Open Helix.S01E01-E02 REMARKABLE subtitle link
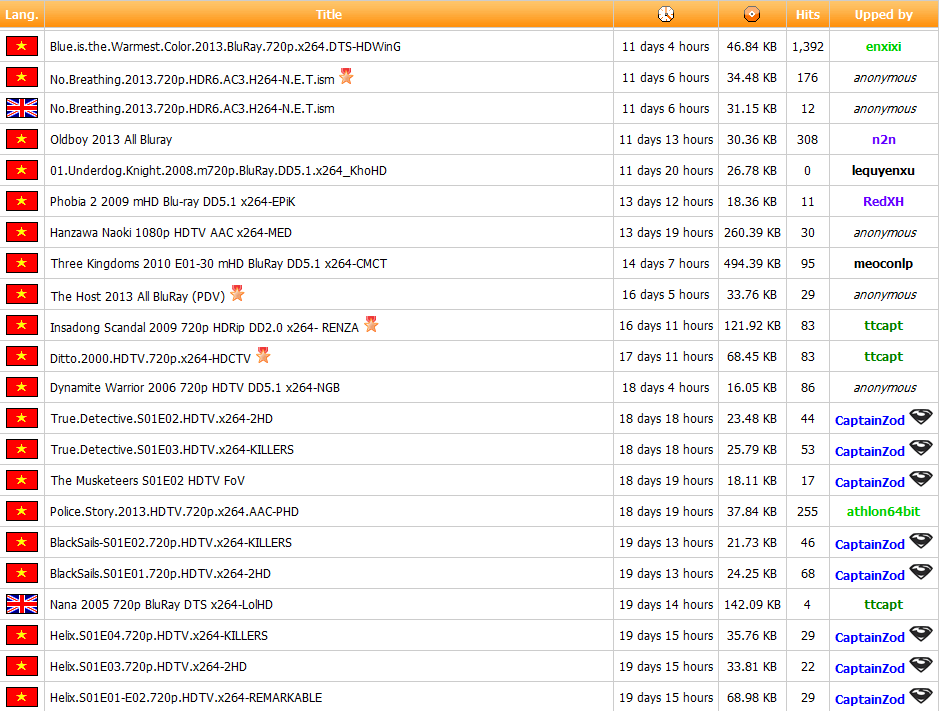The height and width of the screenshot is (711, 939). tap(186, 698)
